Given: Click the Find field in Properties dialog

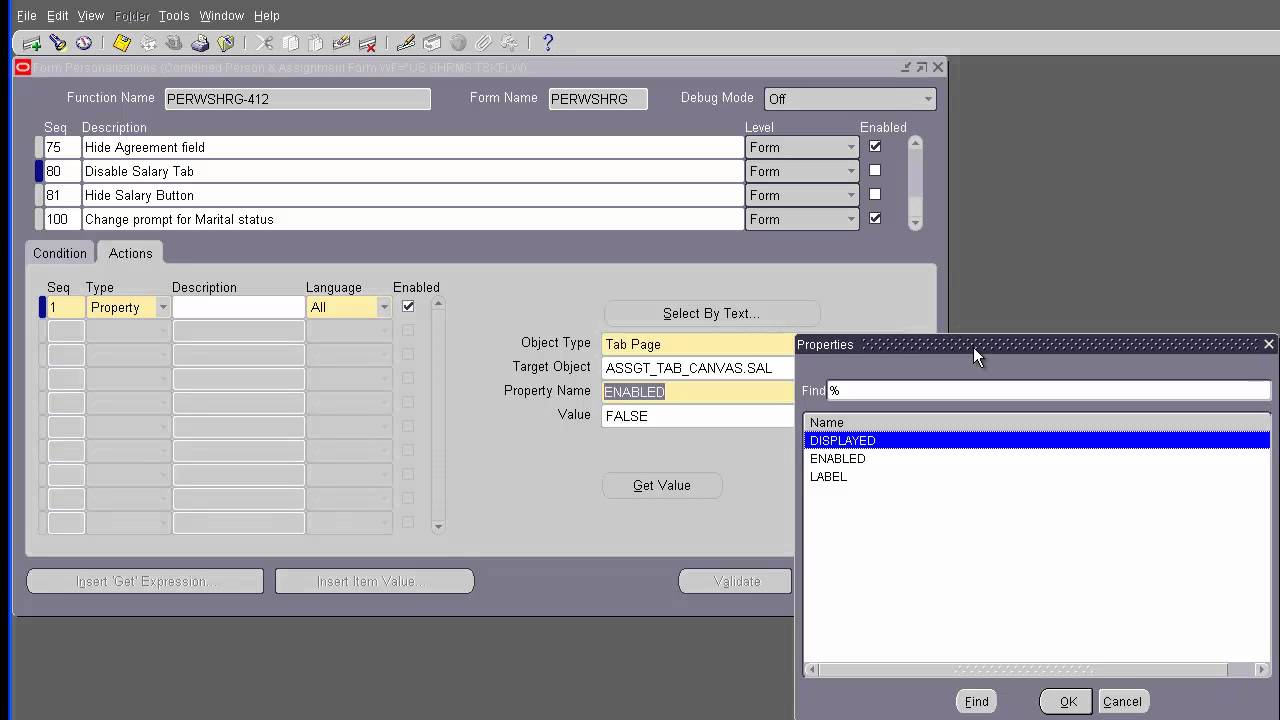Looking at the screenshot, I should click(1049, 391).
